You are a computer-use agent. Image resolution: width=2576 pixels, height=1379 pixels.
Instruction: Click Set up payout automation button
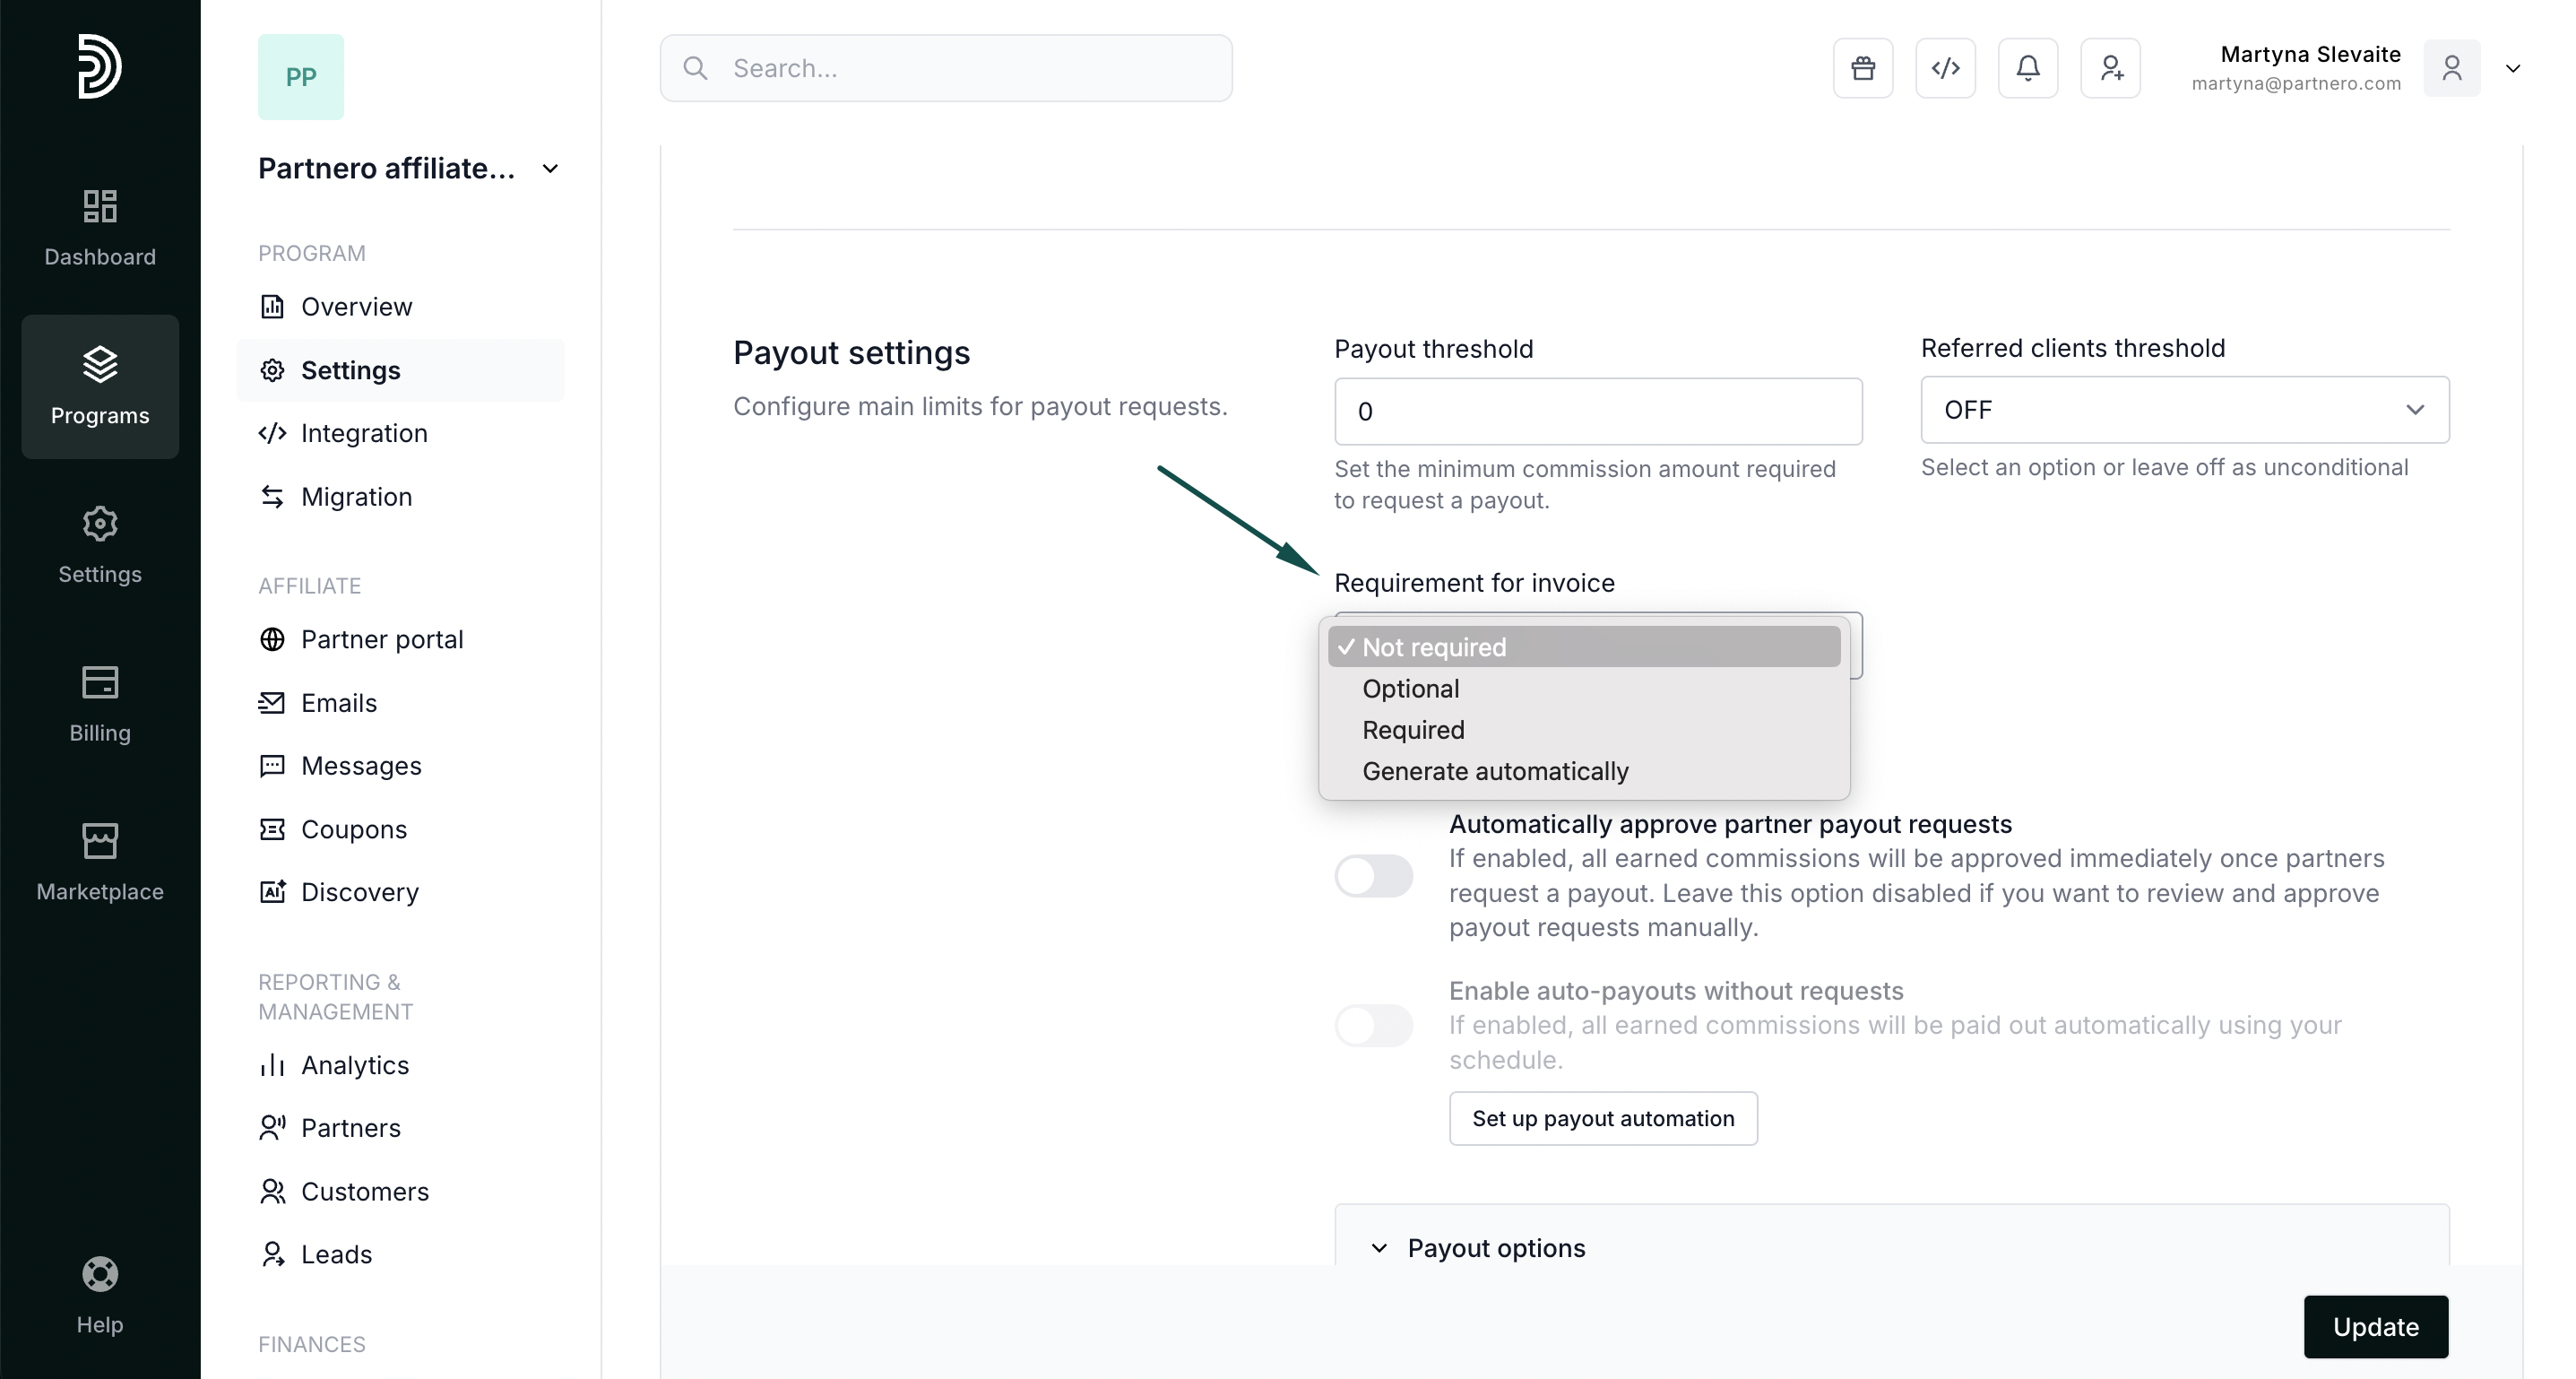[x=1602, y=1119]
